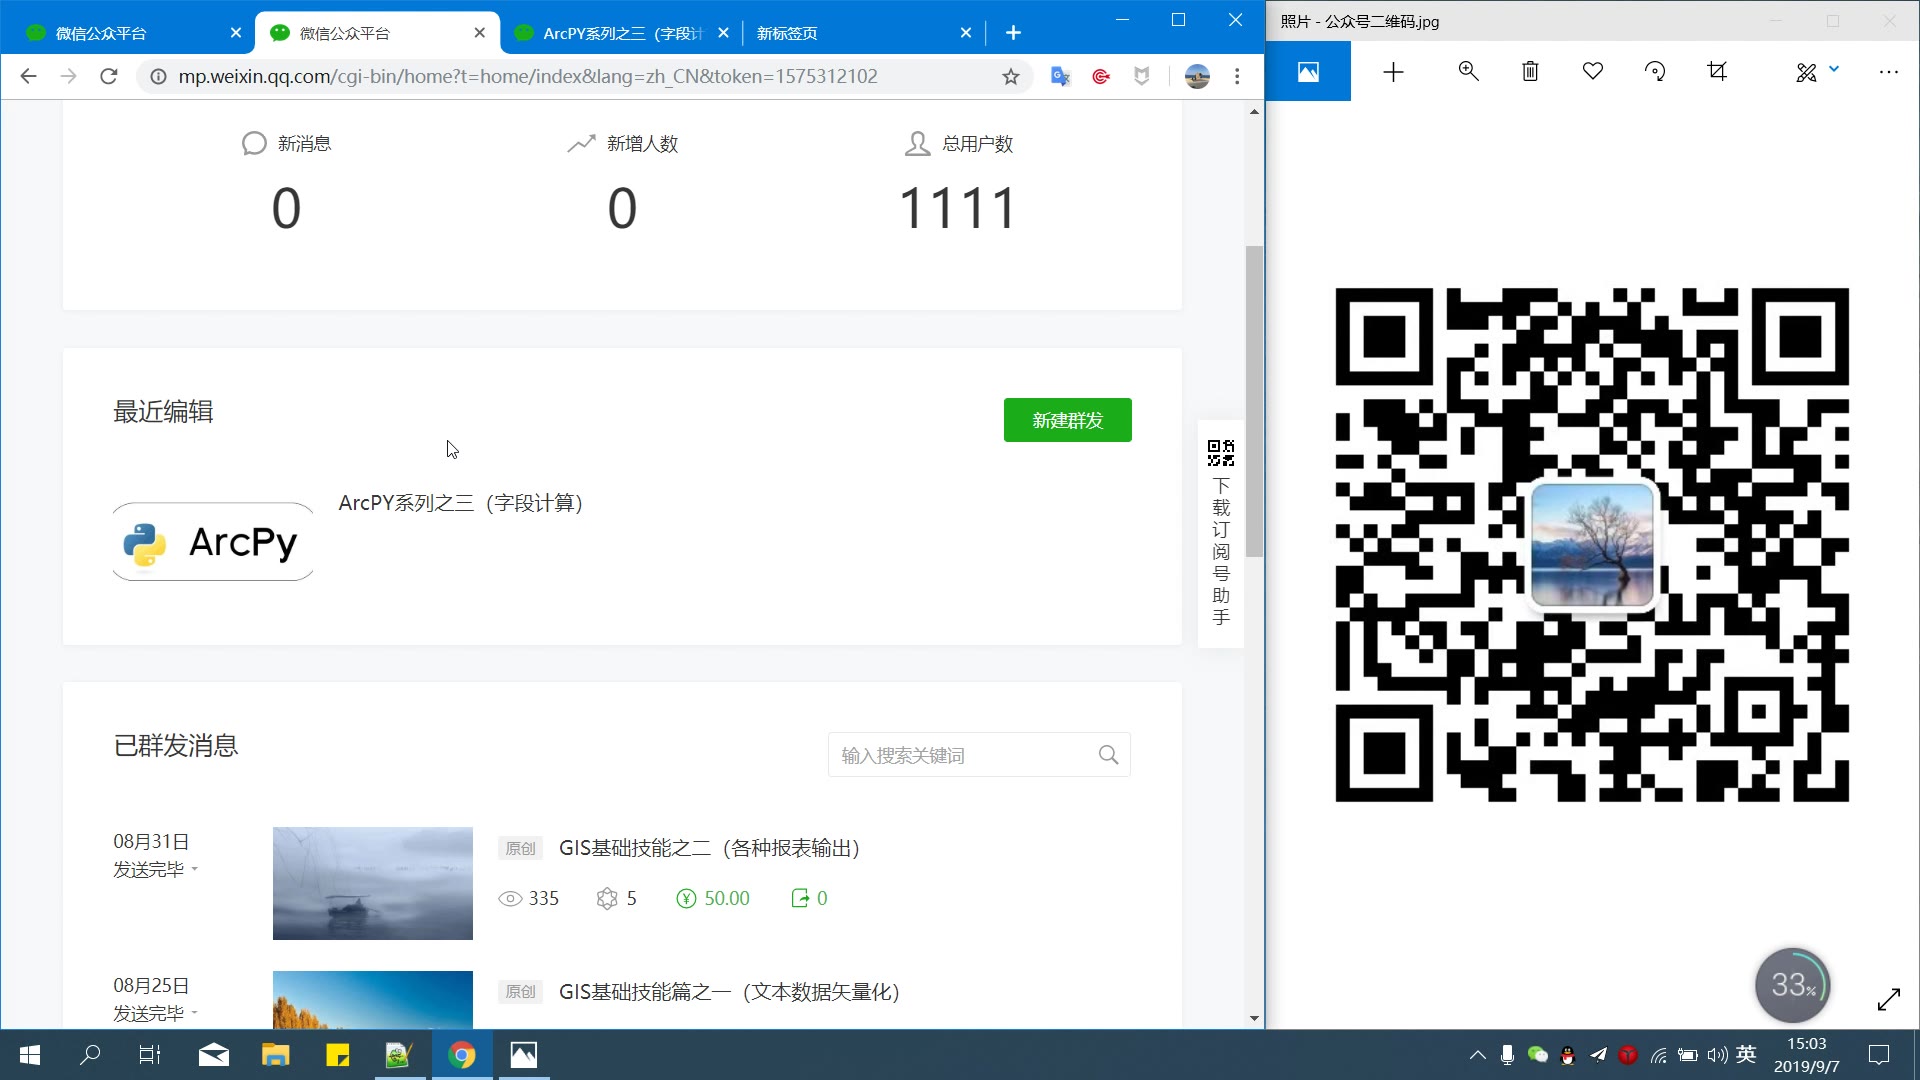This screenshot has width=1920, height=1080.
Task: Open the See more ellipsis menu in Photos
Action: (x=1888, y=72)
